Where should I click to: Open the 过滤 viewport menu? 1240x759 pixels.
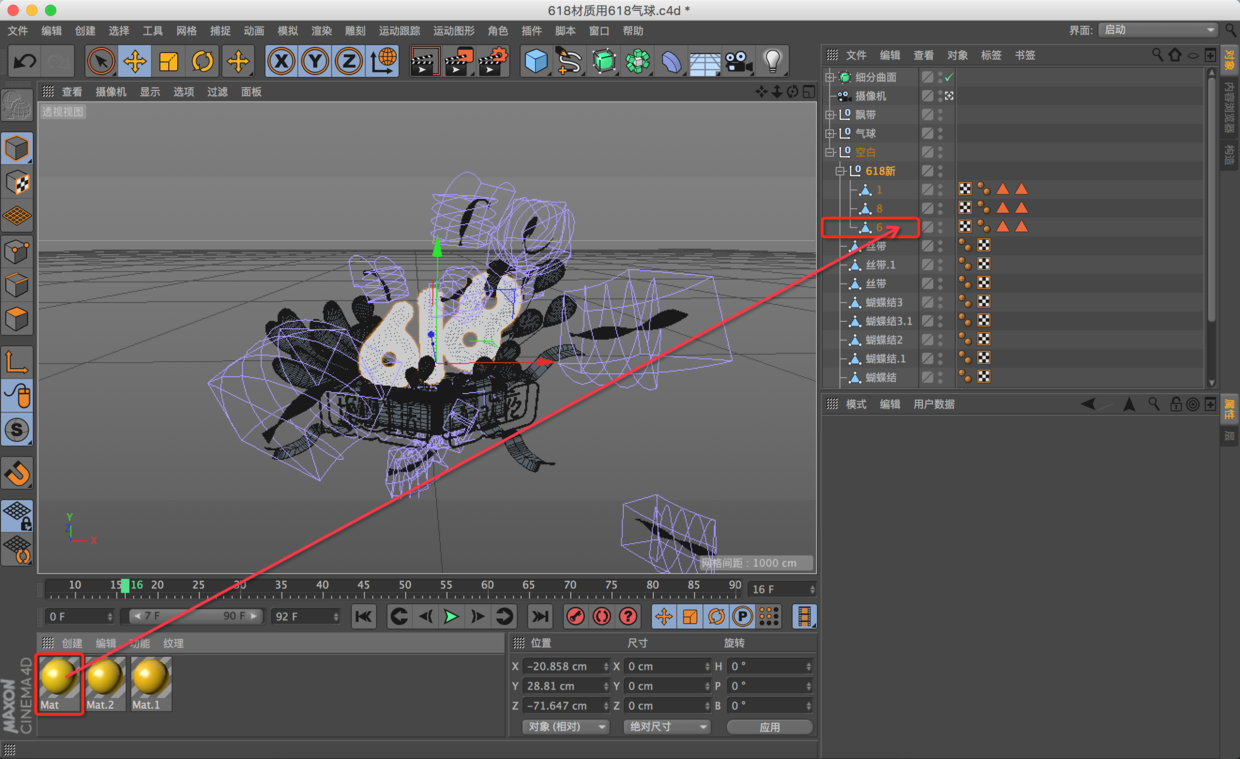coord(217,92)
